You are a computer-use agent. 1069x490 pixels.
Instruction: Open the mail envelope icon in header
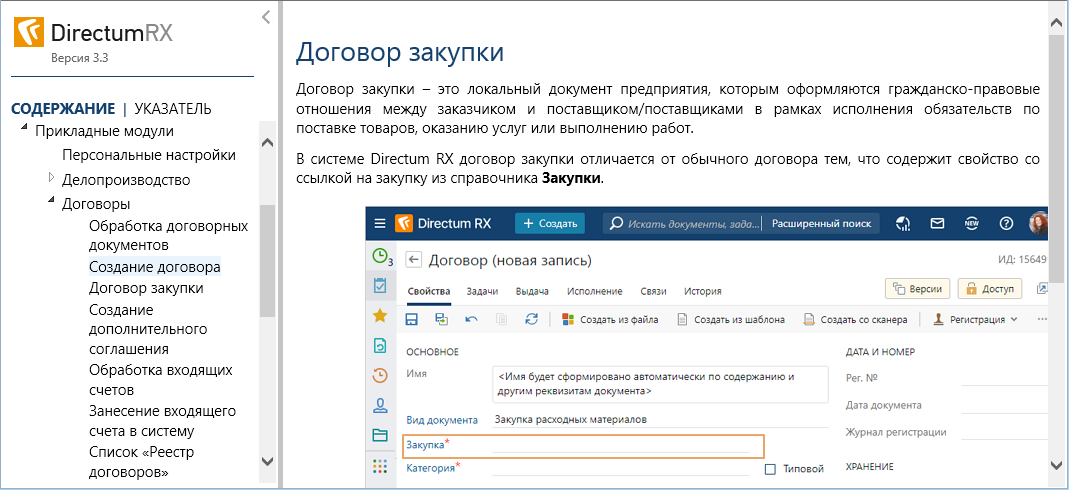coord(937,223)
